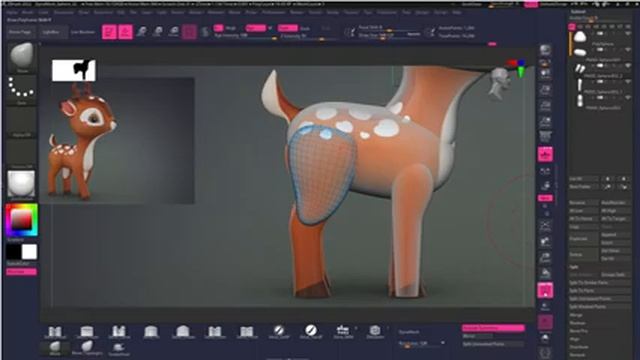The image size is (640, 360).
Task: Expand the Remesh section
Action: 577,355
